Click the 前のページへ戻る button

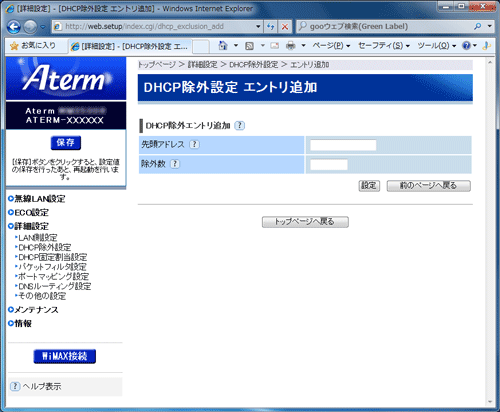pyautogui.click(x=429, y=186)
